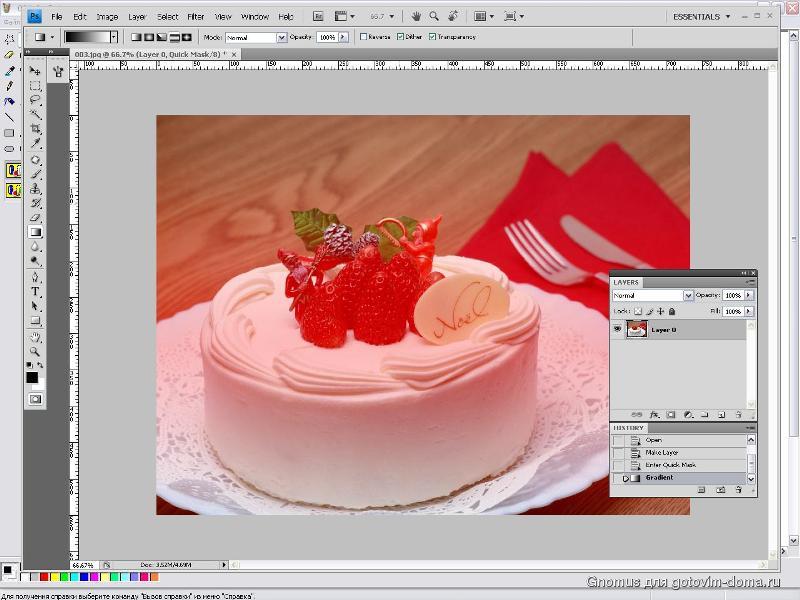800x600 pixels.
Task: Add a layer style with fx icon
Action: tap(655, 415)
